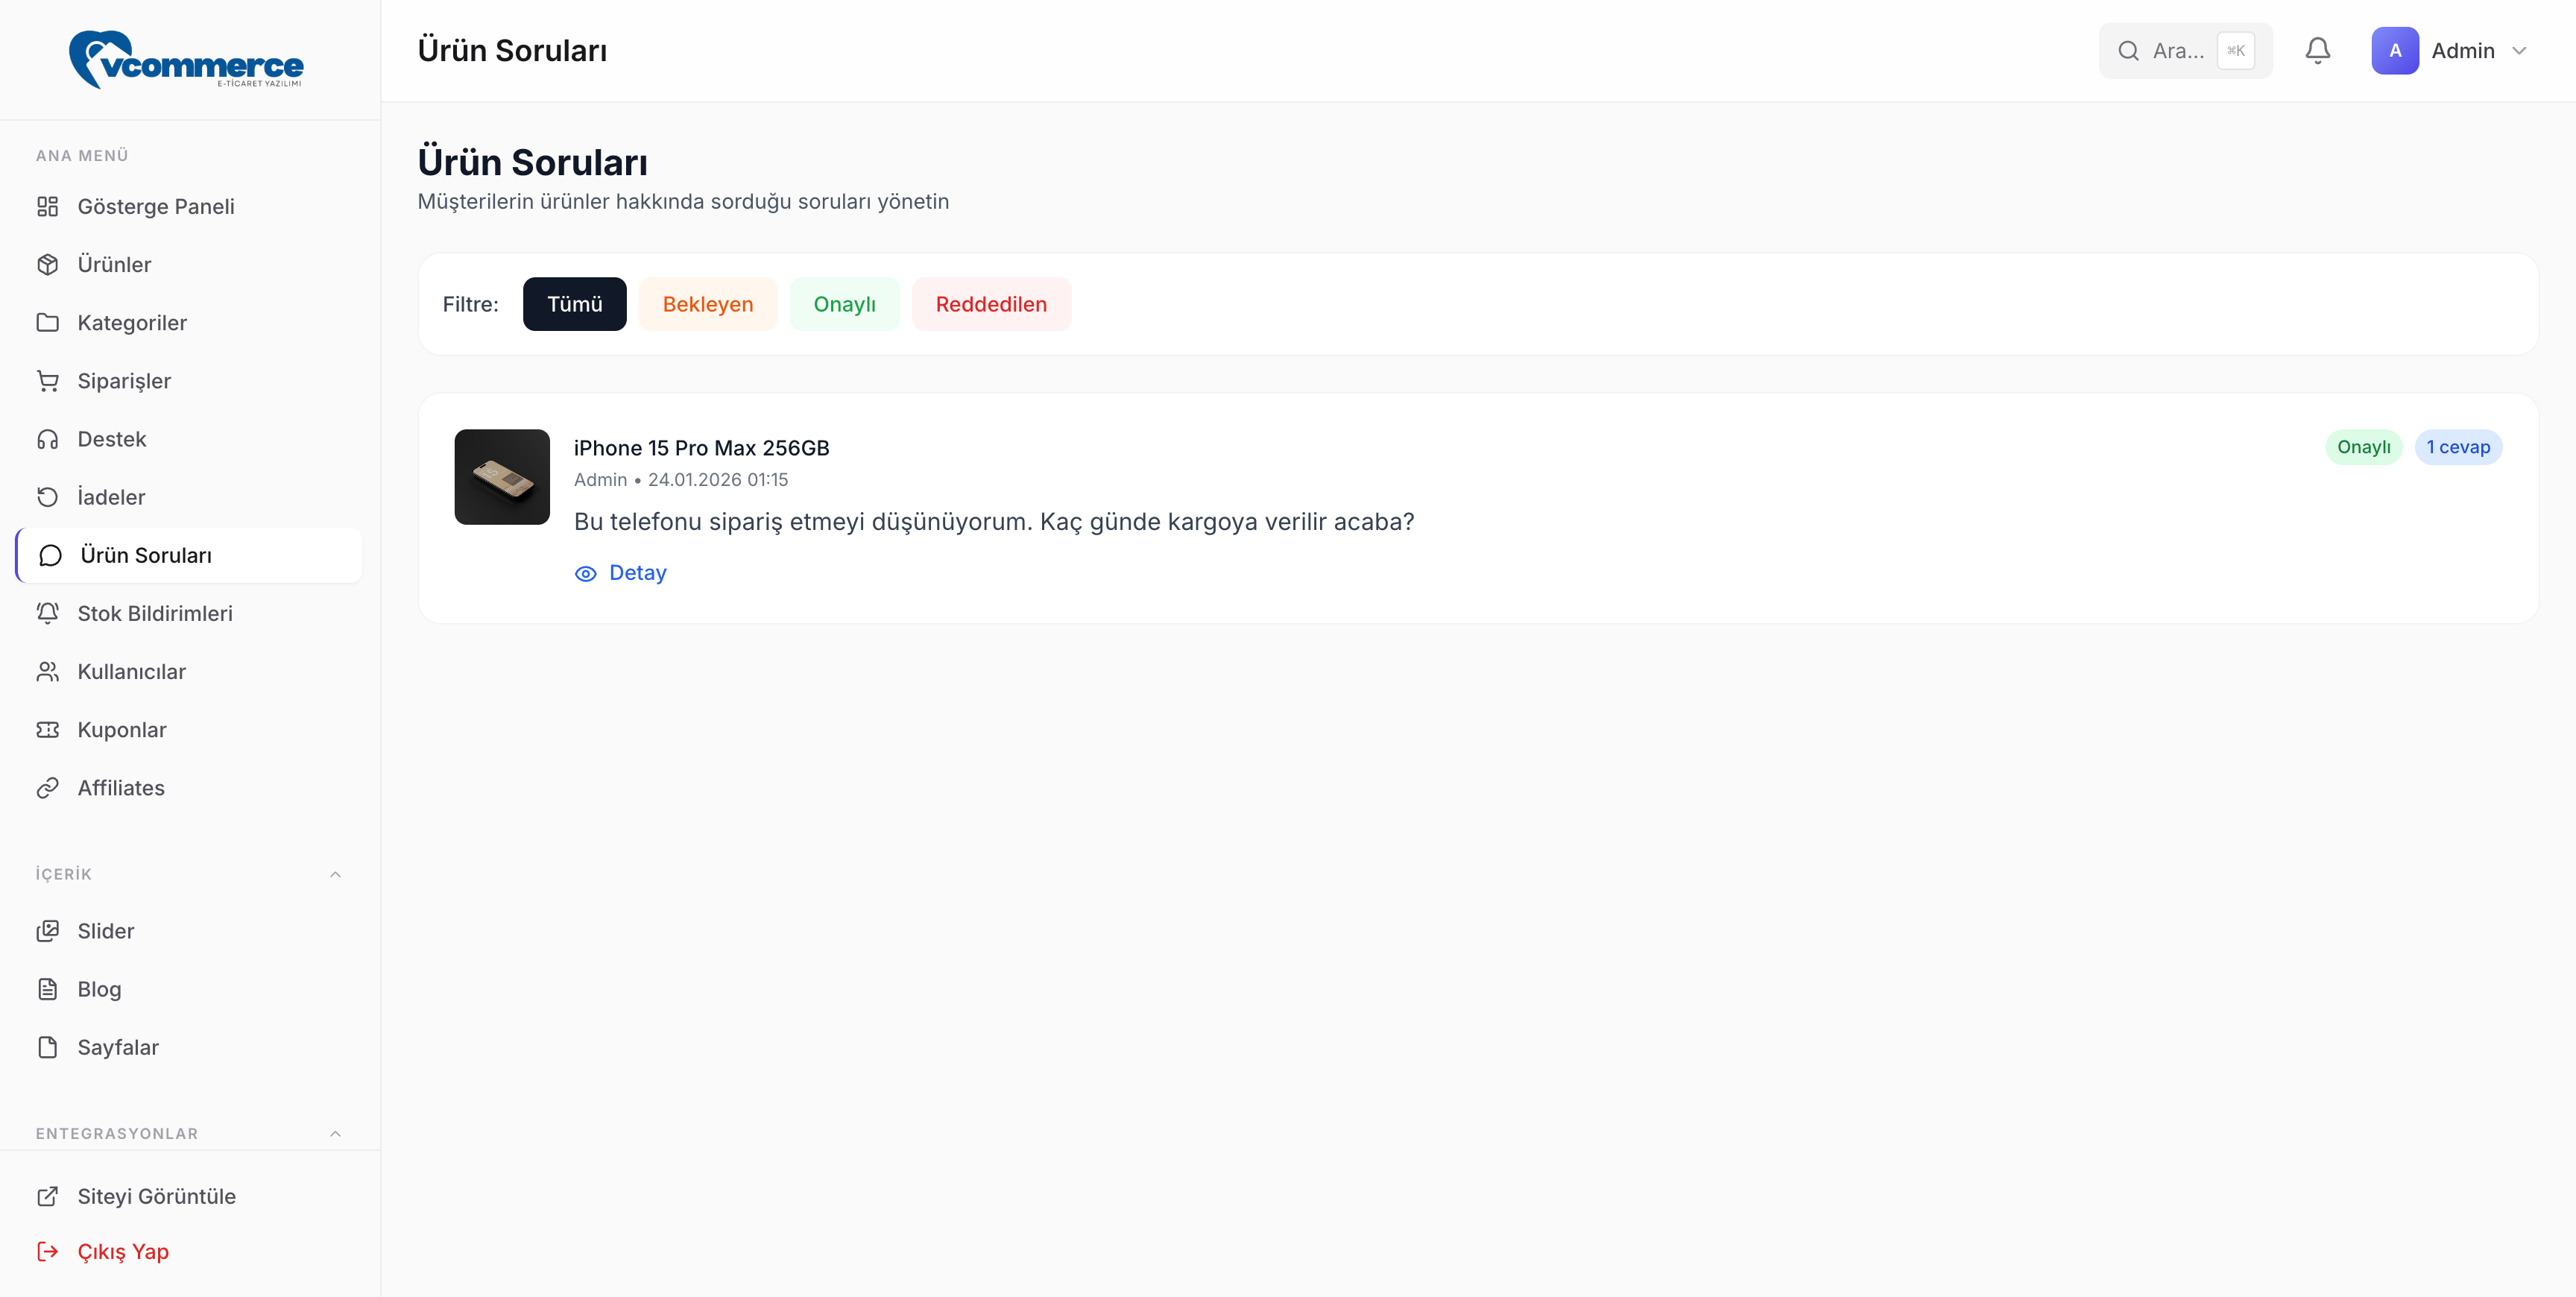The height and width of the screenshot is (1297, 2576).
Task: Filter questions by Onaylı status
Action: (844, 304)
